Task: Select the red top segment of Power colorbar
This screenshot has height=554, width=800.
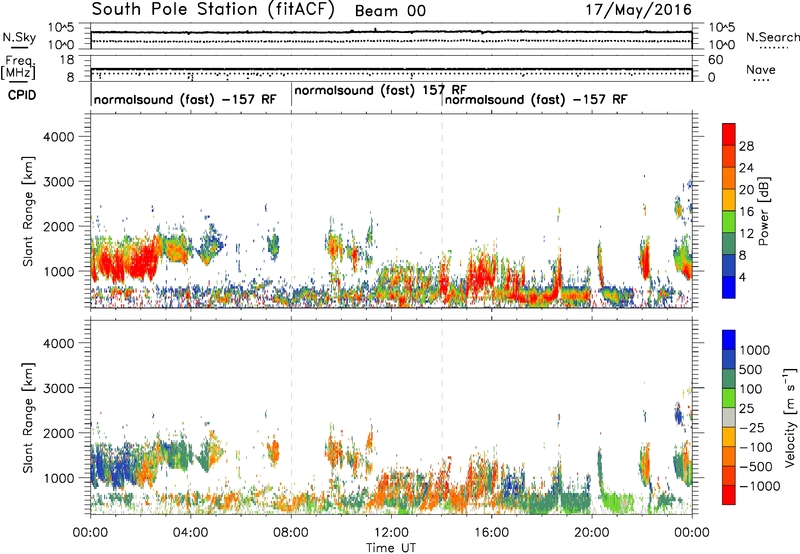Action: [729, 134]
